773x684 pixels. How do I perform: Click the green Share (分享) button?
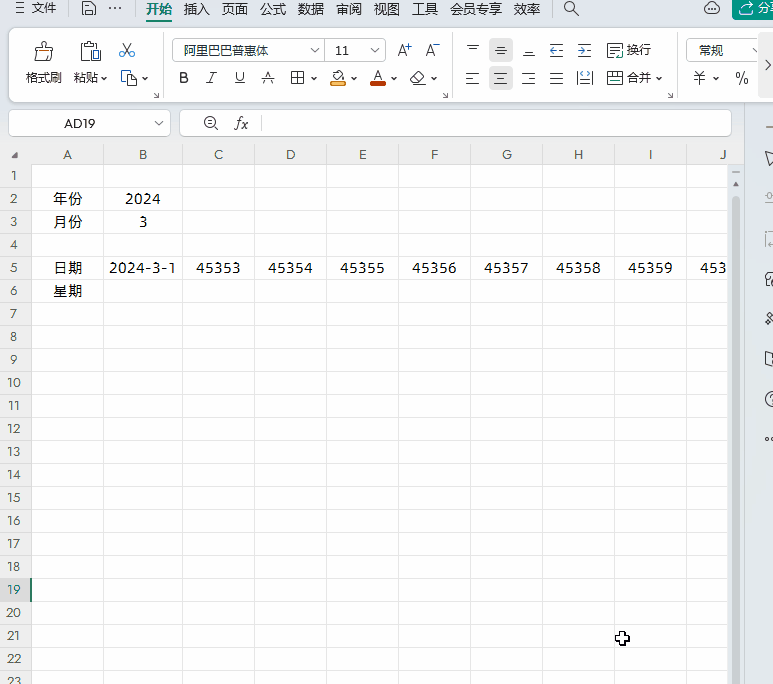tap(752, 9)
